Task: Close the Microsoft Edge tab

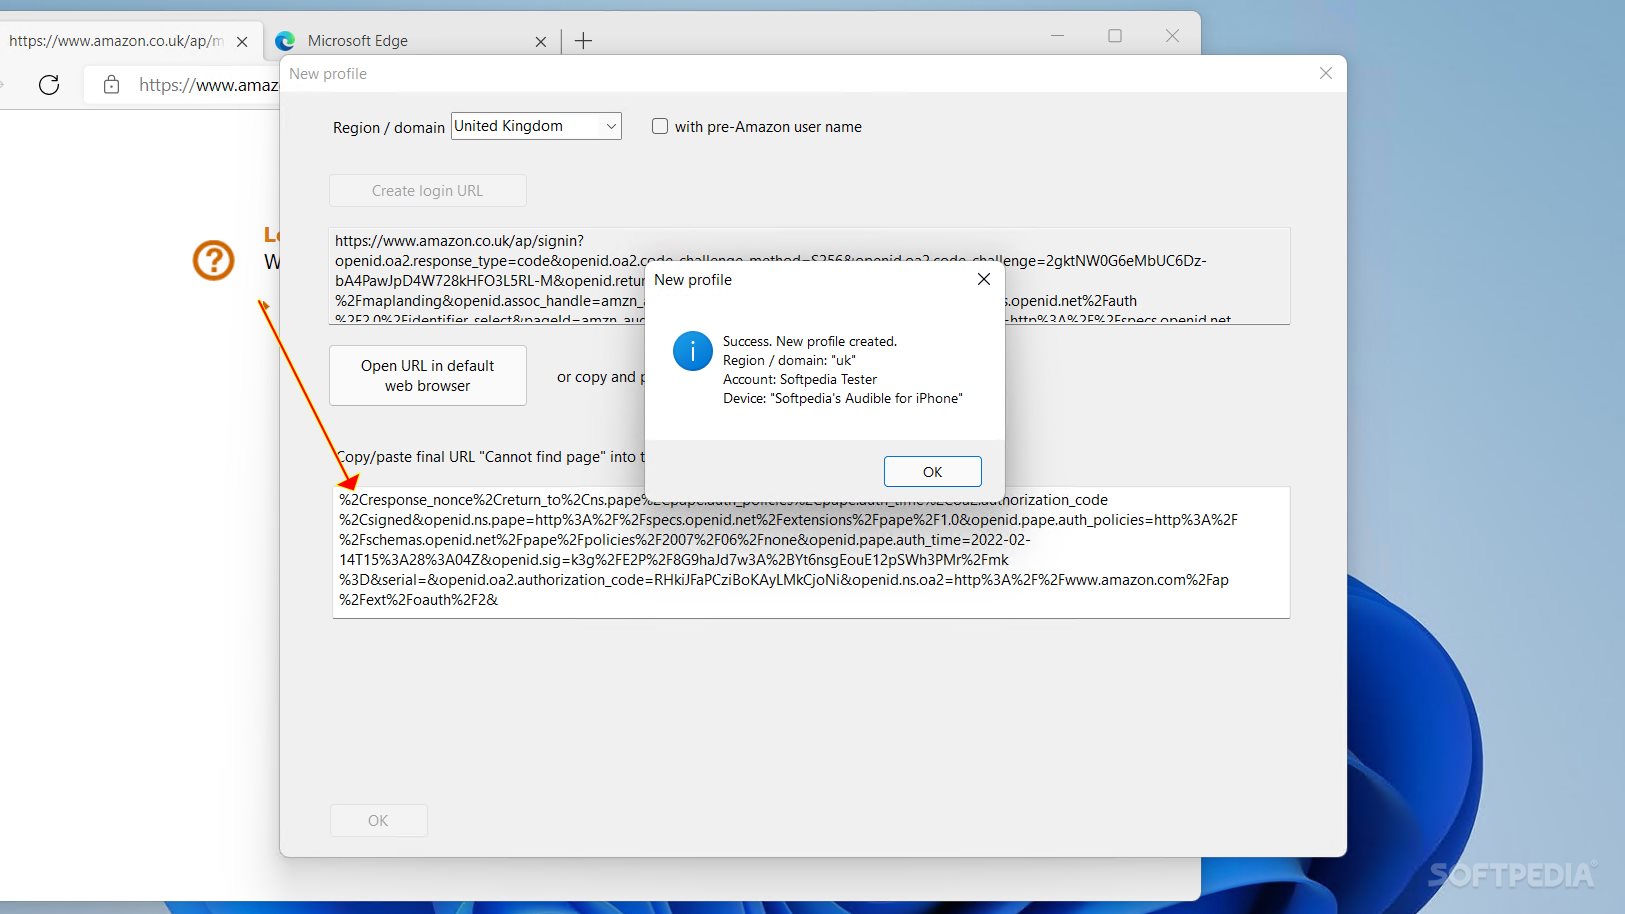Action: 540,42
